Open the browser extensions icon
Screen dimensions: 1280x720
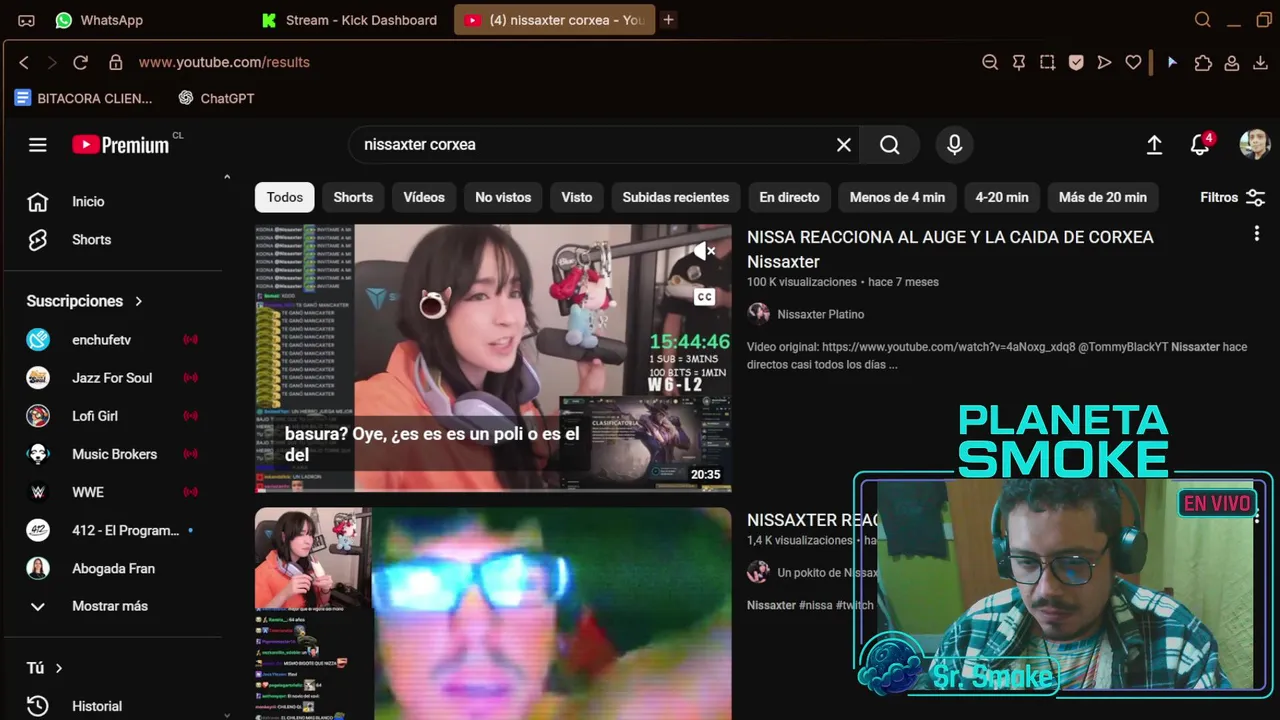click(1203, 62)
